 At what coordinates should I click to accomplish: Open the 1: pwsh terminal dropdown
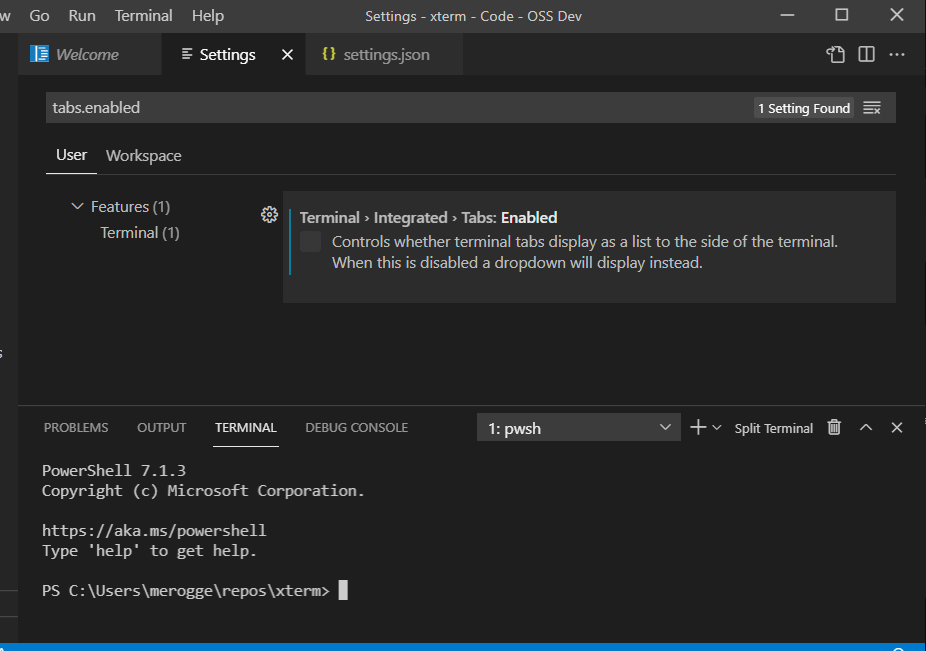point(578,427)
